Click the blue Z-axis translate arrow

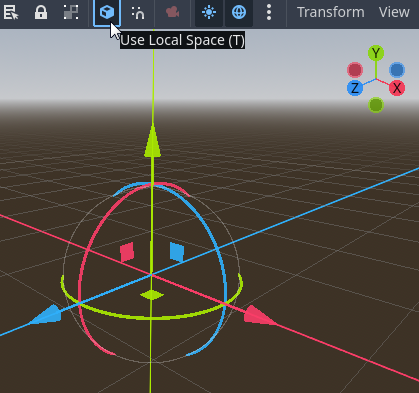click(x=46, y=314)
